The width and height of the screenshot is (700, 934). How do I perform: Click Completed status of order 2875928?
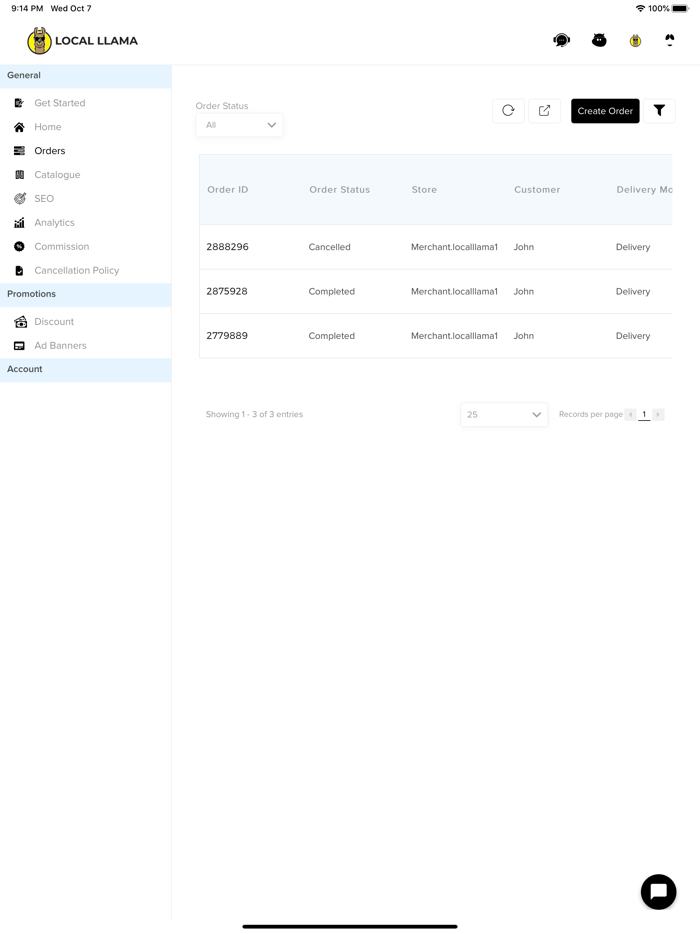[331, 291]
